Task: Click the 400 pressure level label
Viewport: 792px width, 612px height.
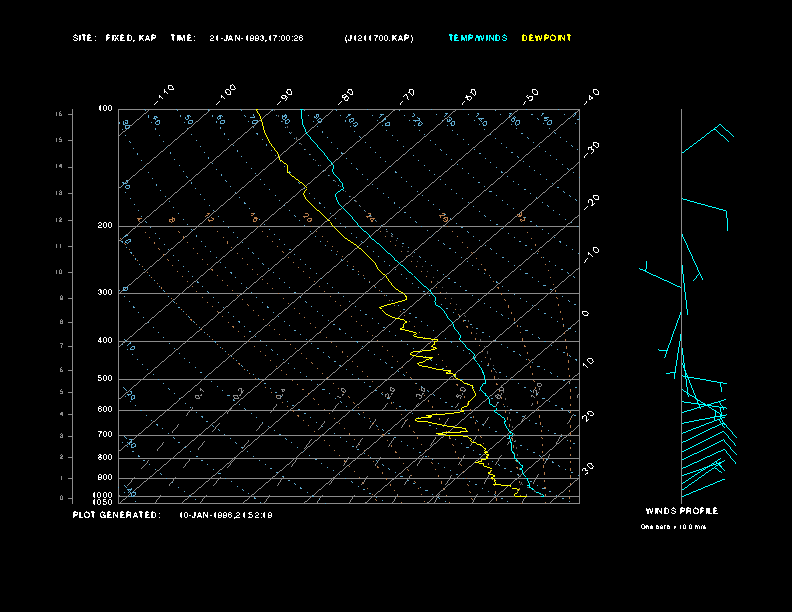Action: click(105, 340)
